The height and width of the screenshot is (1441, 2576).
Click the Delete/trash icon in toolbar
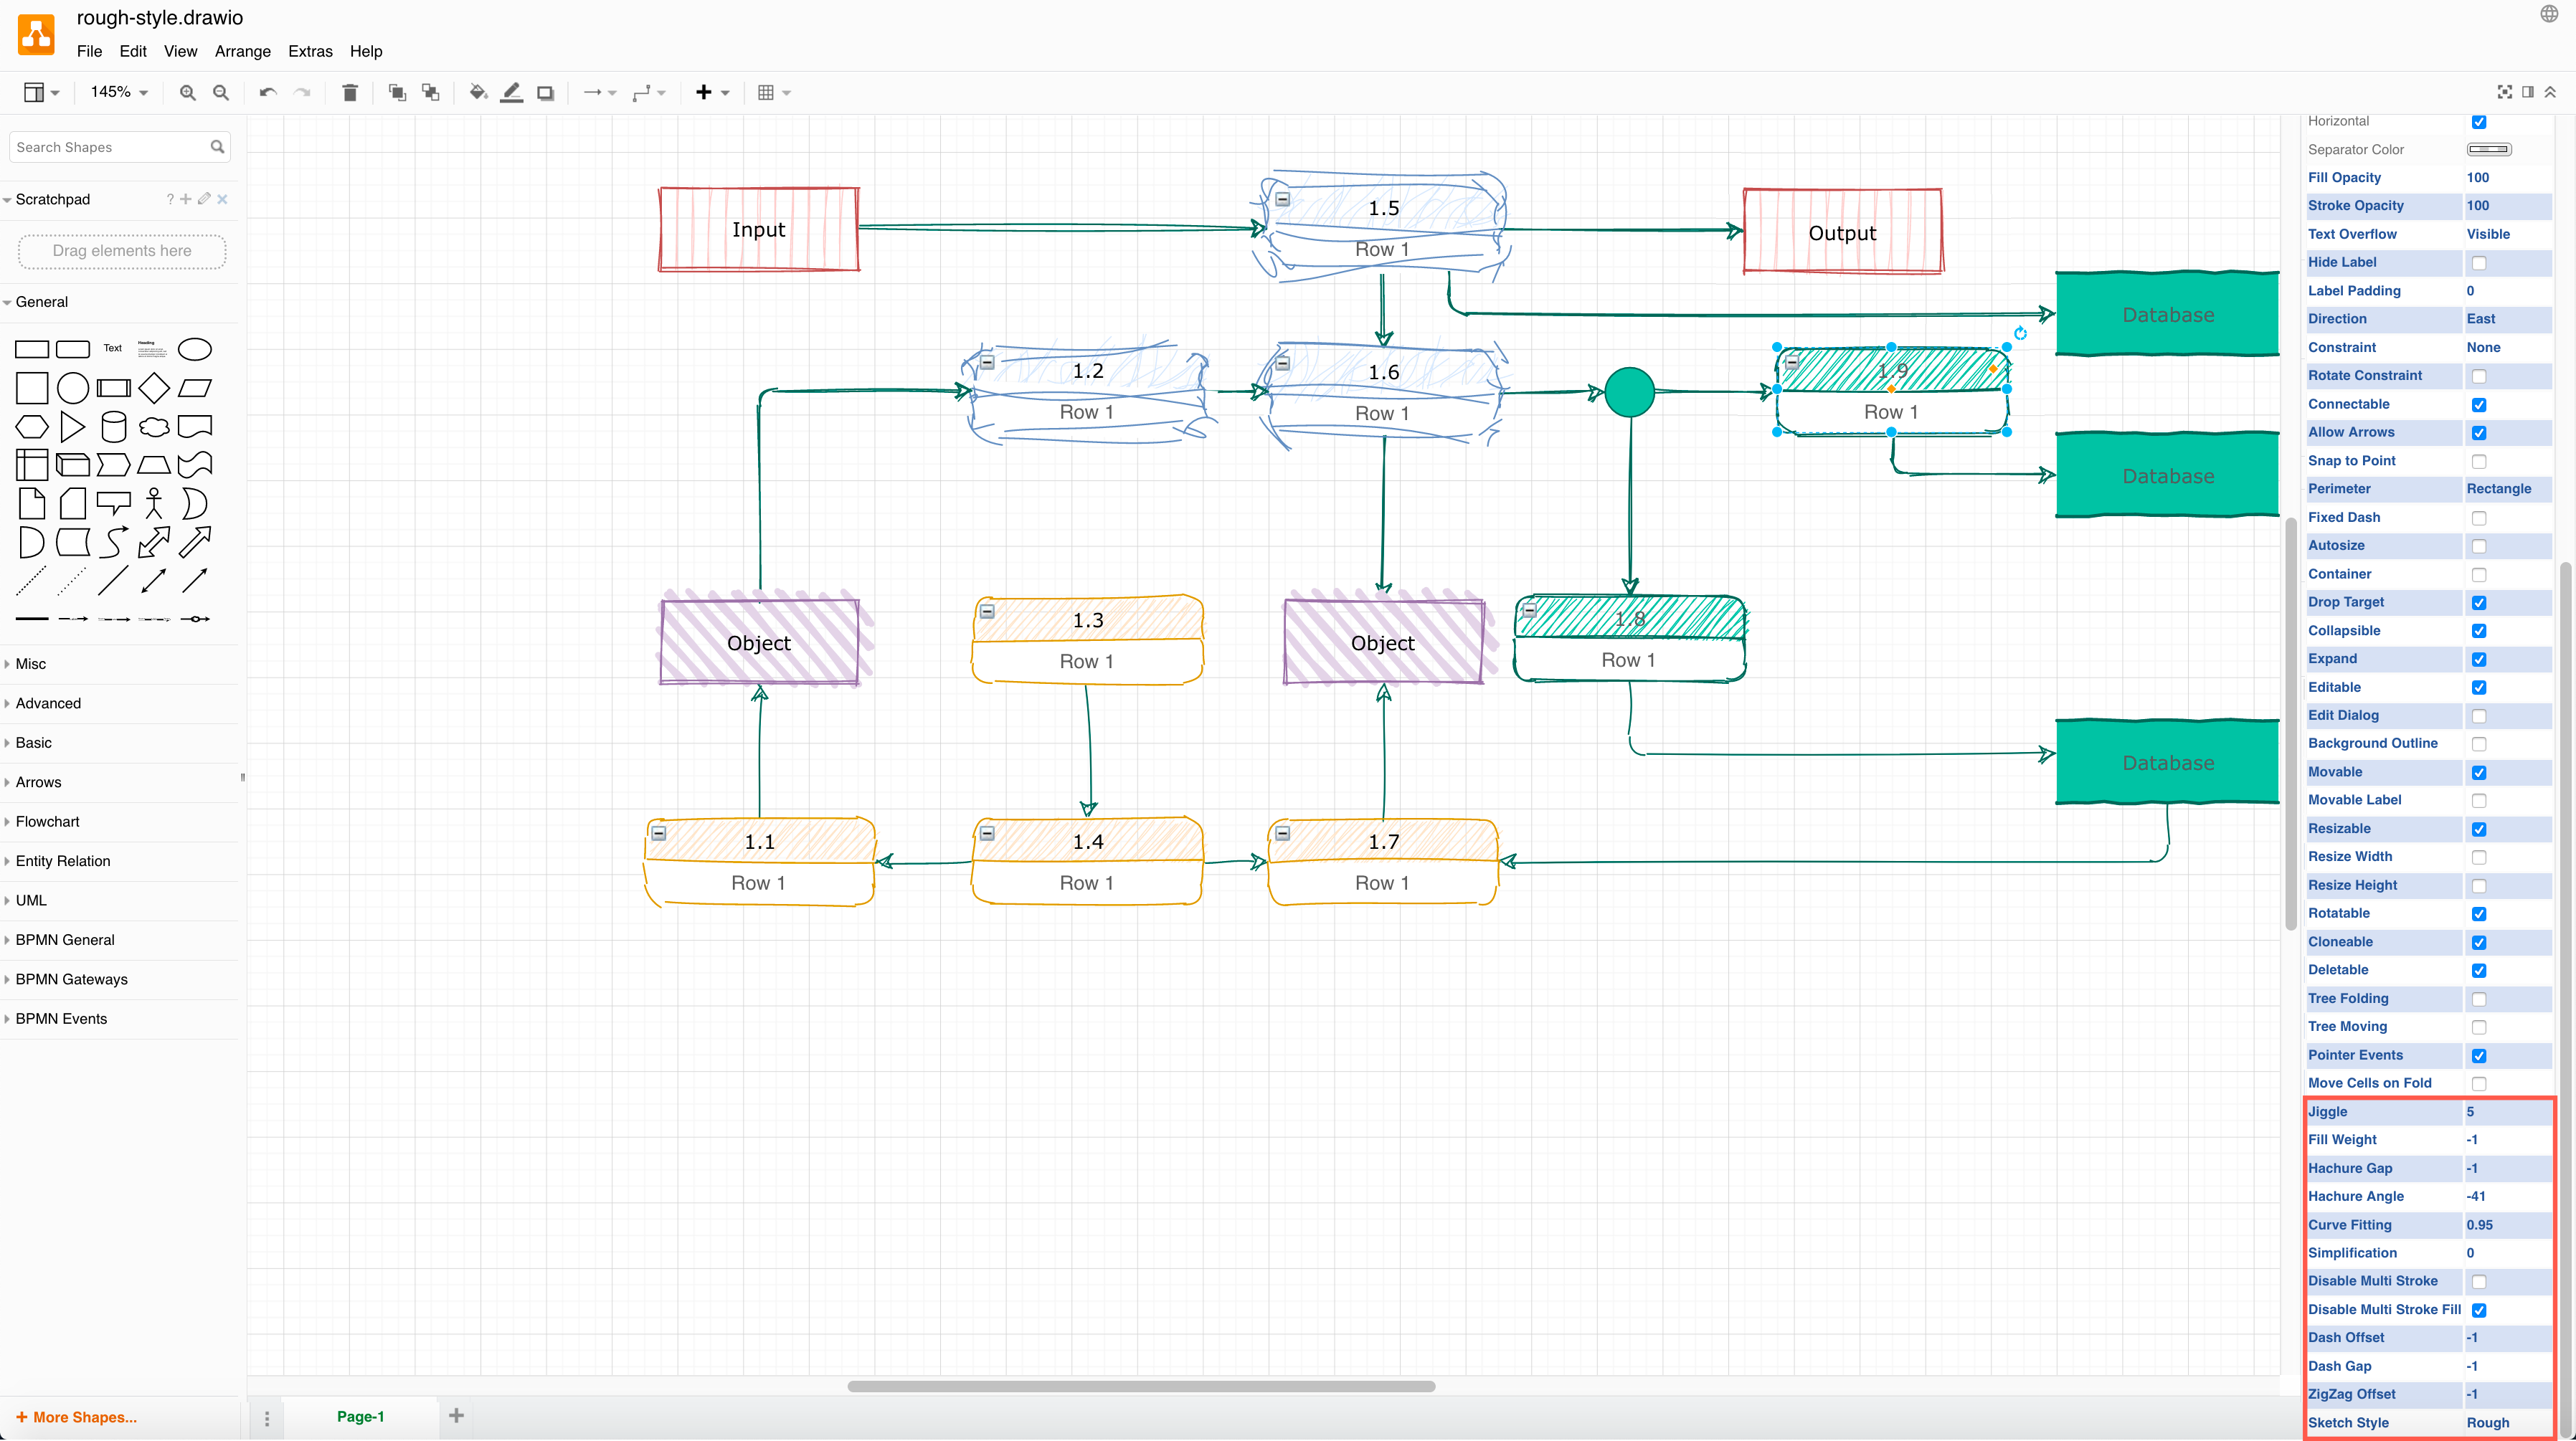[x=347, y=92]
